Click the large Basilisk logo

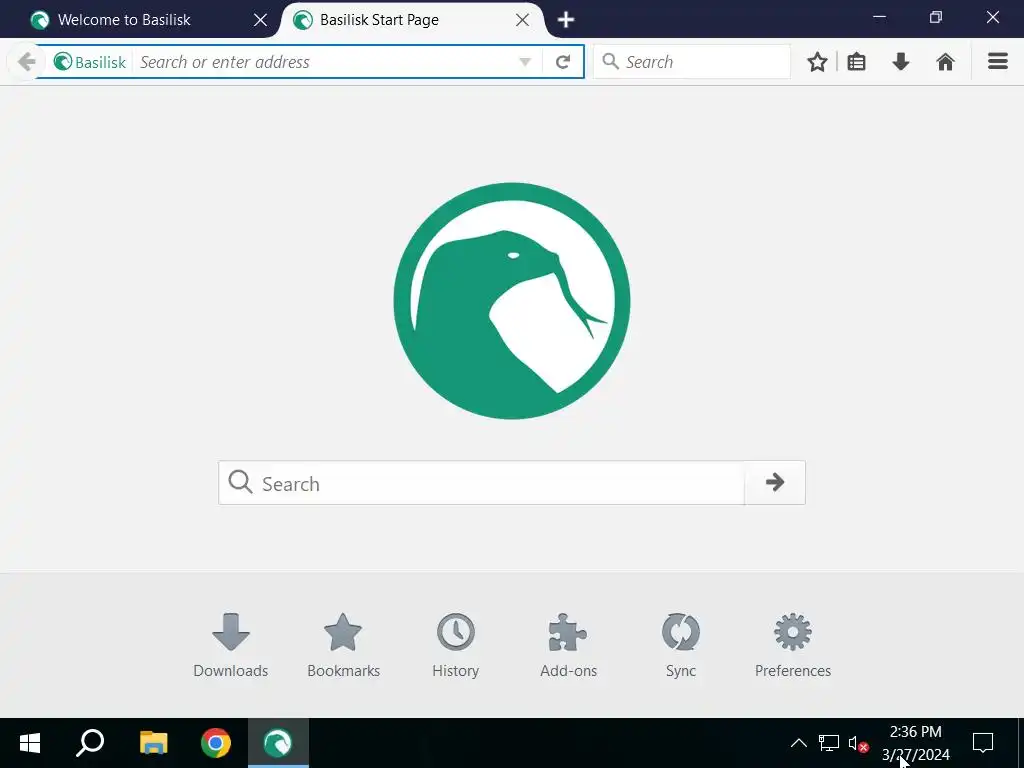pos(512,301)
